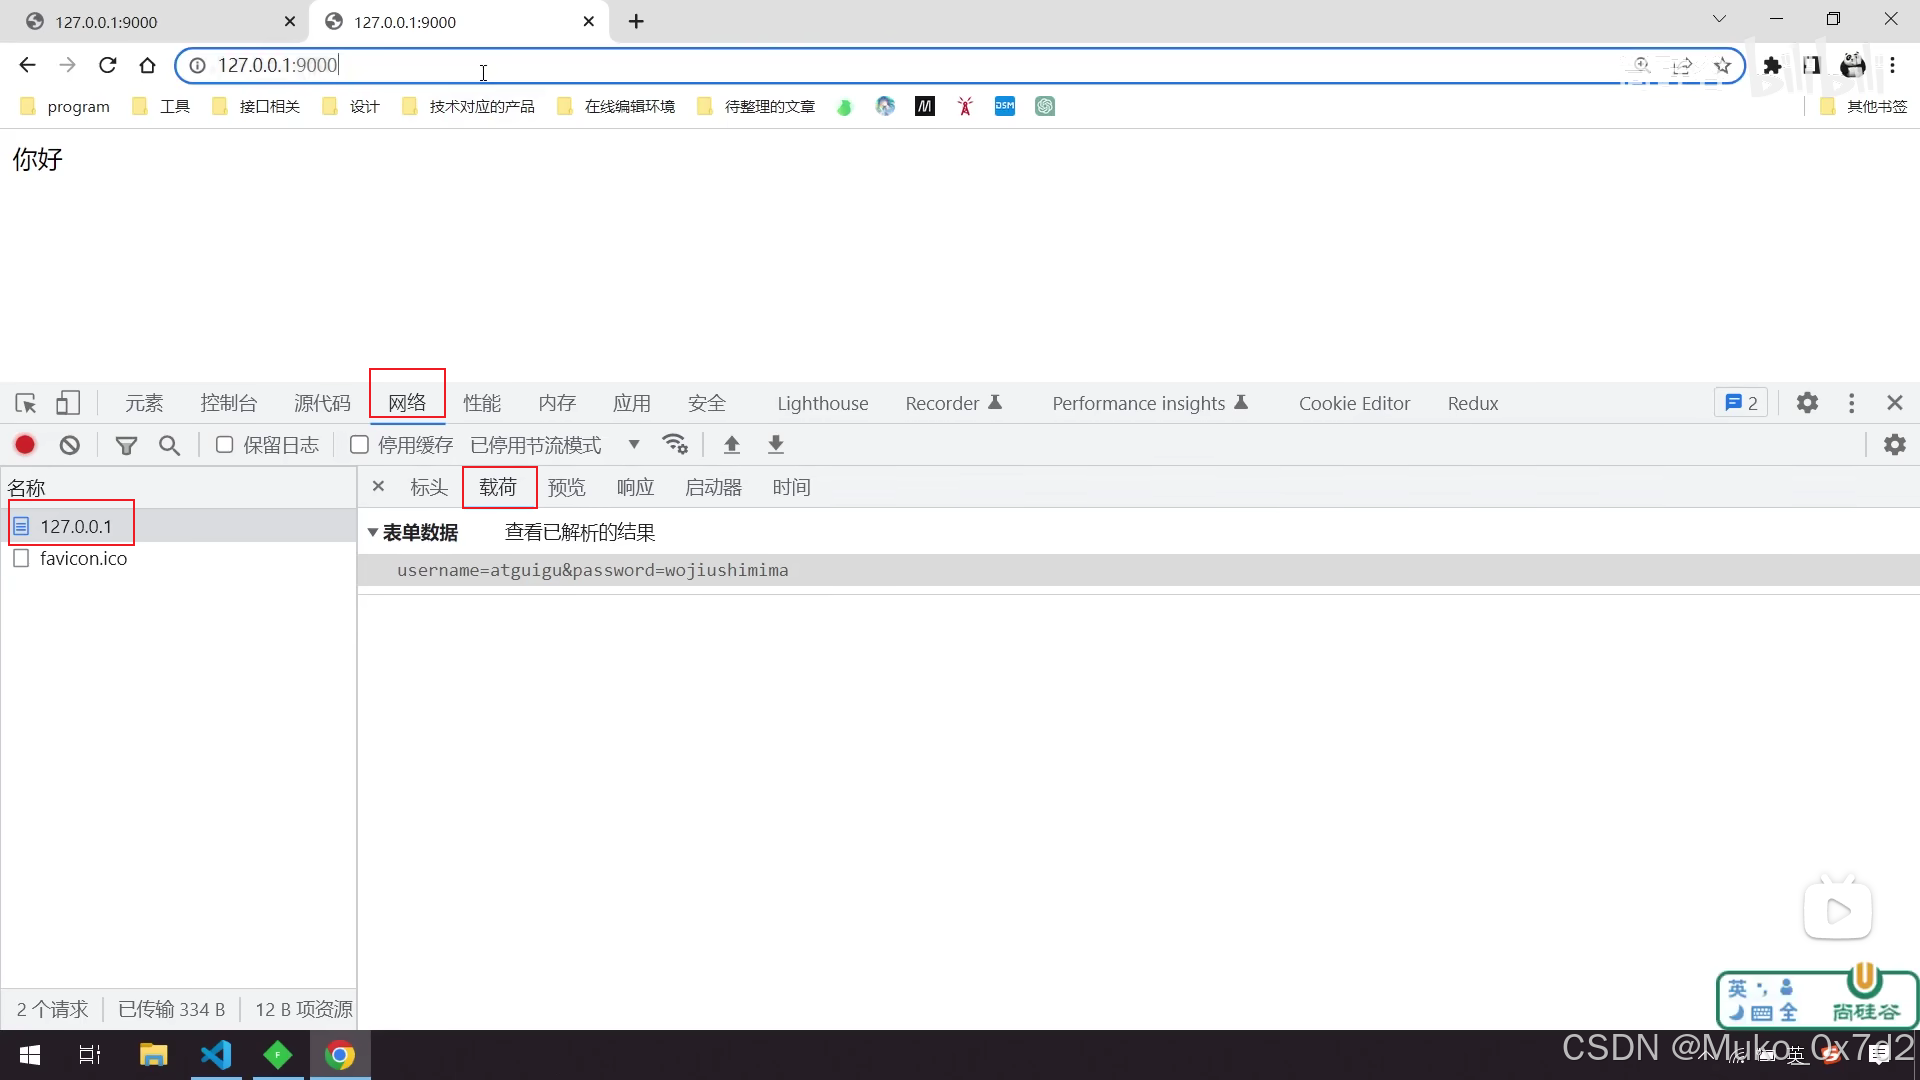The image size is (1920, 1080).
Task: Open the 2 issues badge
Action: pos(1741,402)
